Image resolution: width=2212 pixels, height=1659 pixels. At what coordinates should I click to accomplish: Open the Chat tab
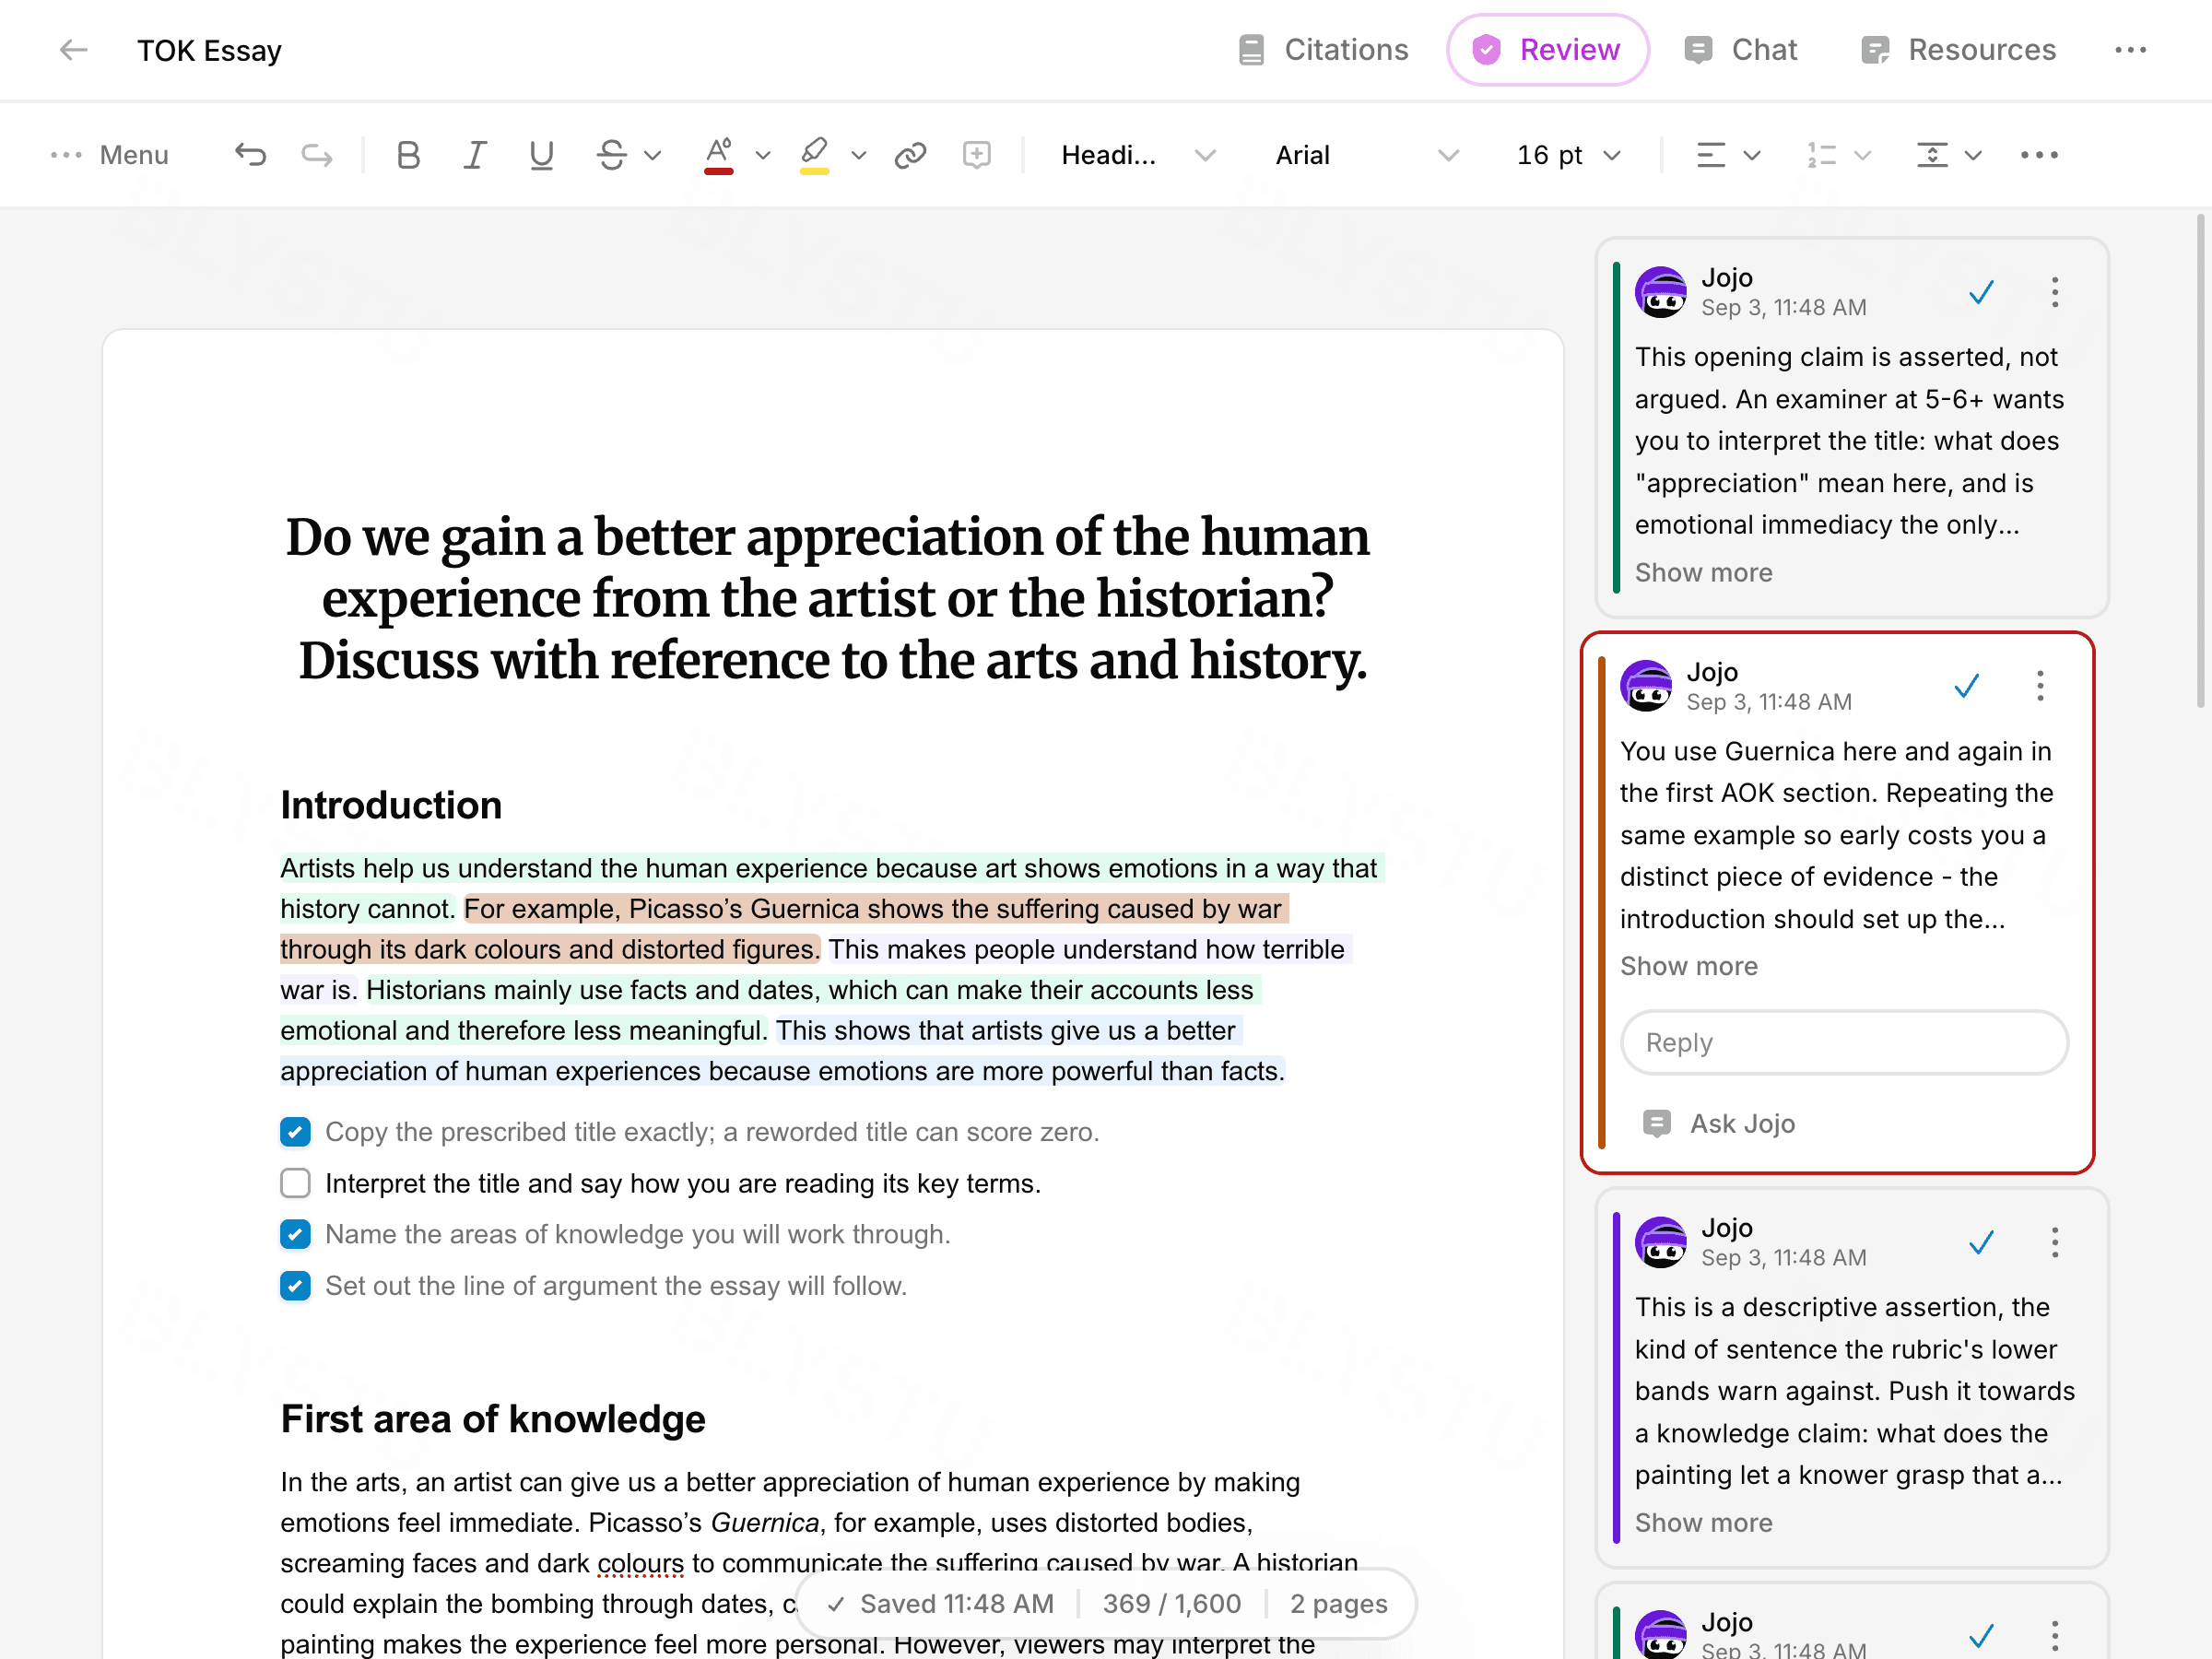[1740, 50]
